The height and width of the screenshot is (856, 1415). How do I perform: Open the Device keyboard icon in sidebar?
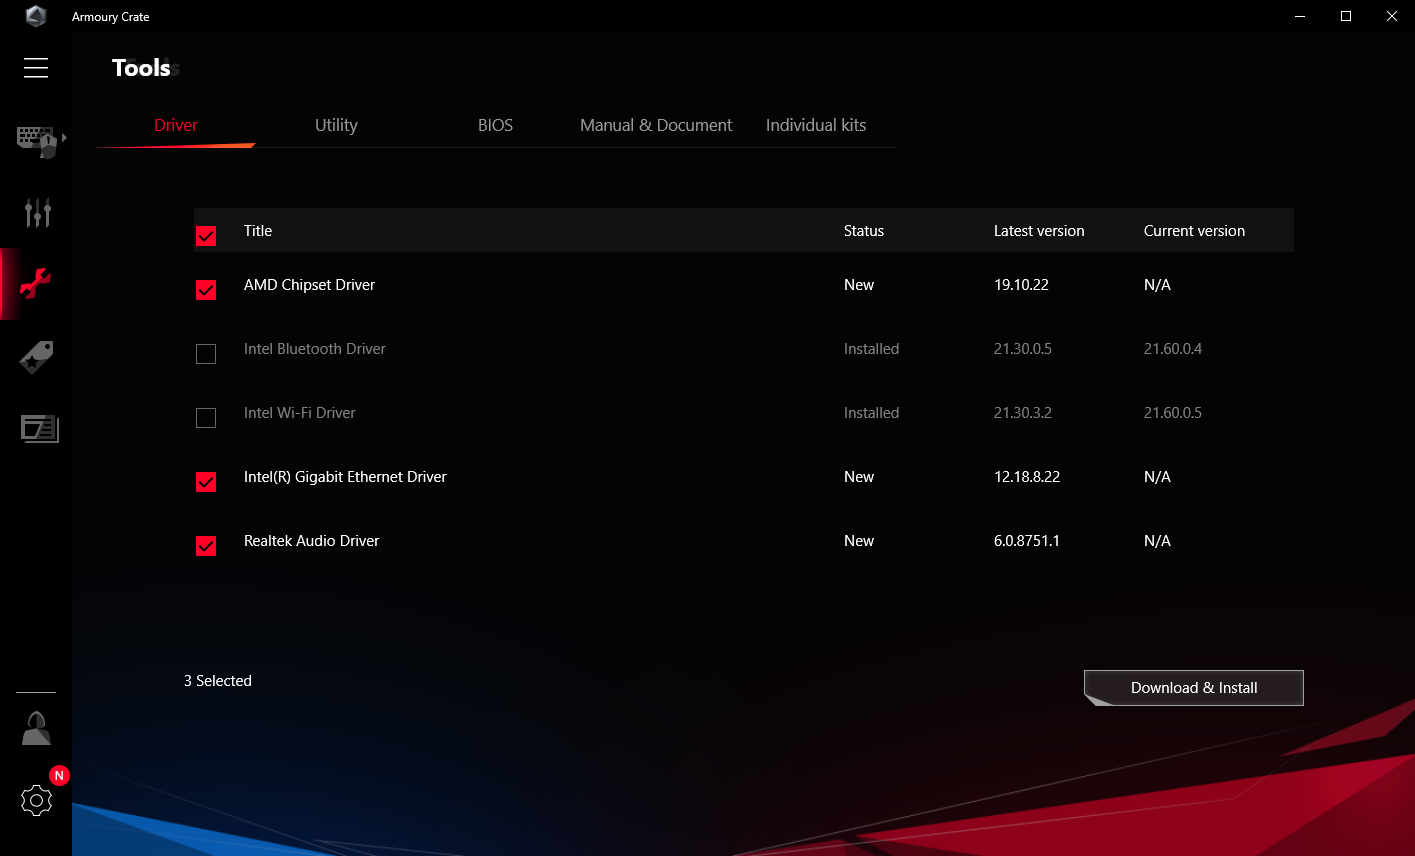point(36,141)
